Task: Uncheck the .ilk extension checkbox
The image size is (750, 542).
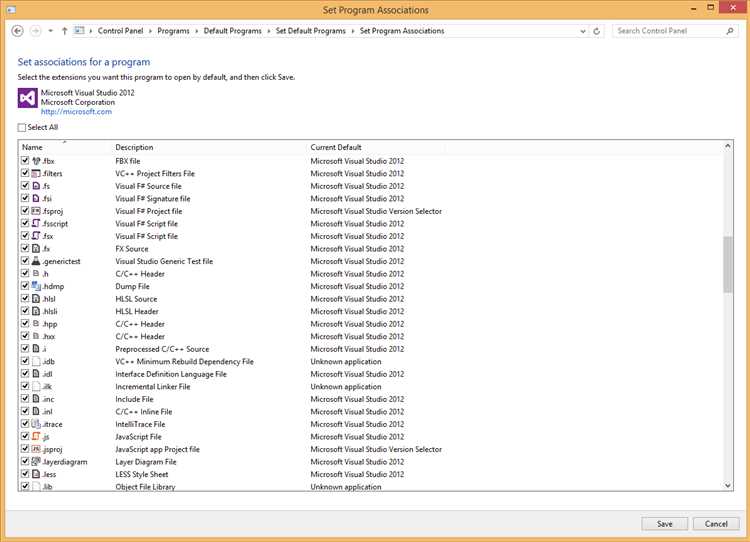Action: coord(25,386)
